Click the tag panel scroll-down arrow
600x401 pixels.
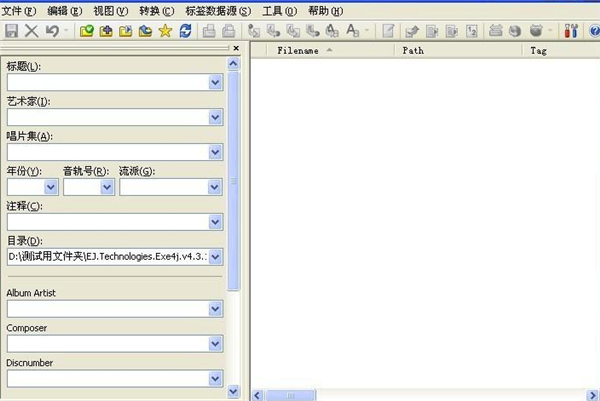coord(234,391)
